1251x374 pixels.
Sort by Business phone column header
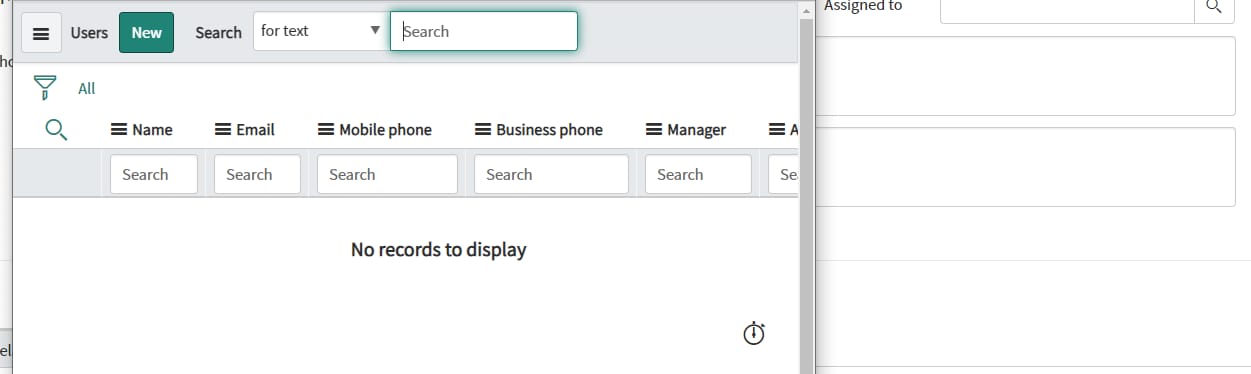pyautogui.click(x=549, y=130)
